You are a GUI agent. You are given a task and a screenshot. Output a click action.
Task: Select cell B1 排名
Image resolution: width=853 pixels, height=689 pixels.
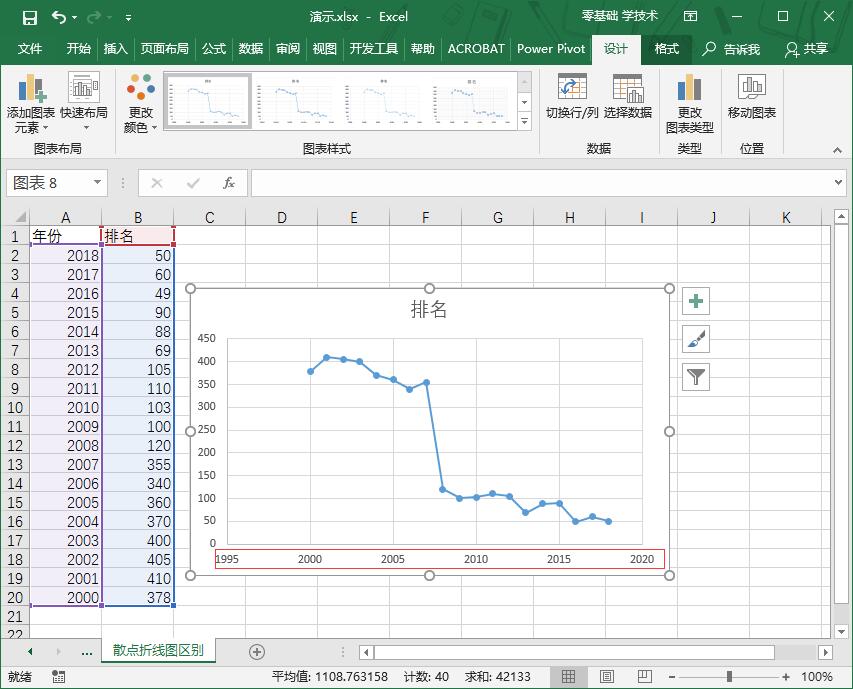(138, 235)
